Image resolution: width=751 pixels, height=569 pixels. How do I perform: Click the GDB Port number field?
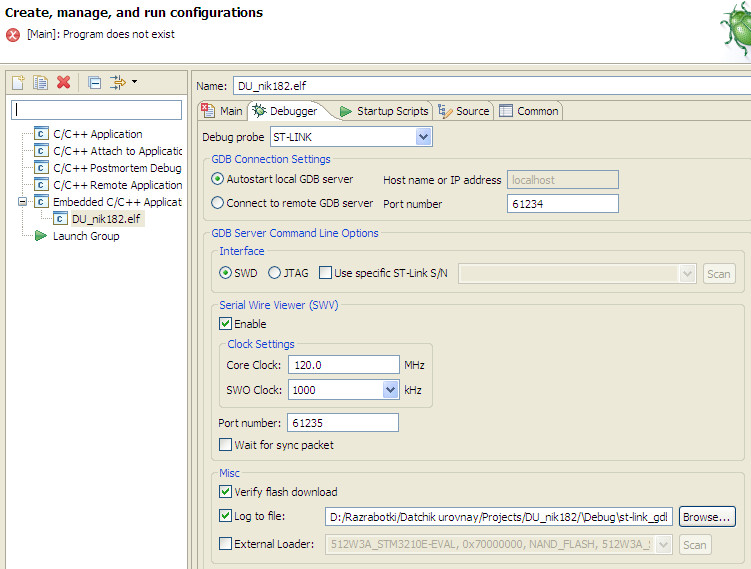[x=562, y=204]
